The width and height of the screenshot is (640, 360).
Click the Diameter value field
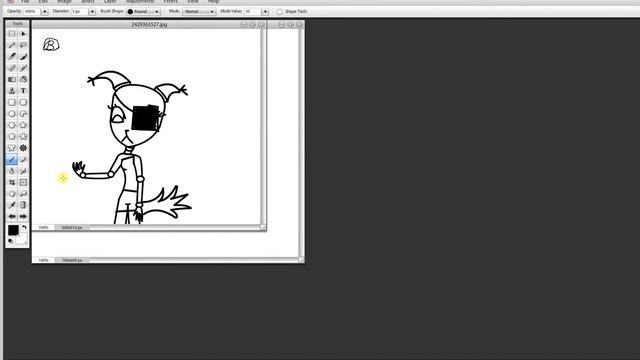80,12
